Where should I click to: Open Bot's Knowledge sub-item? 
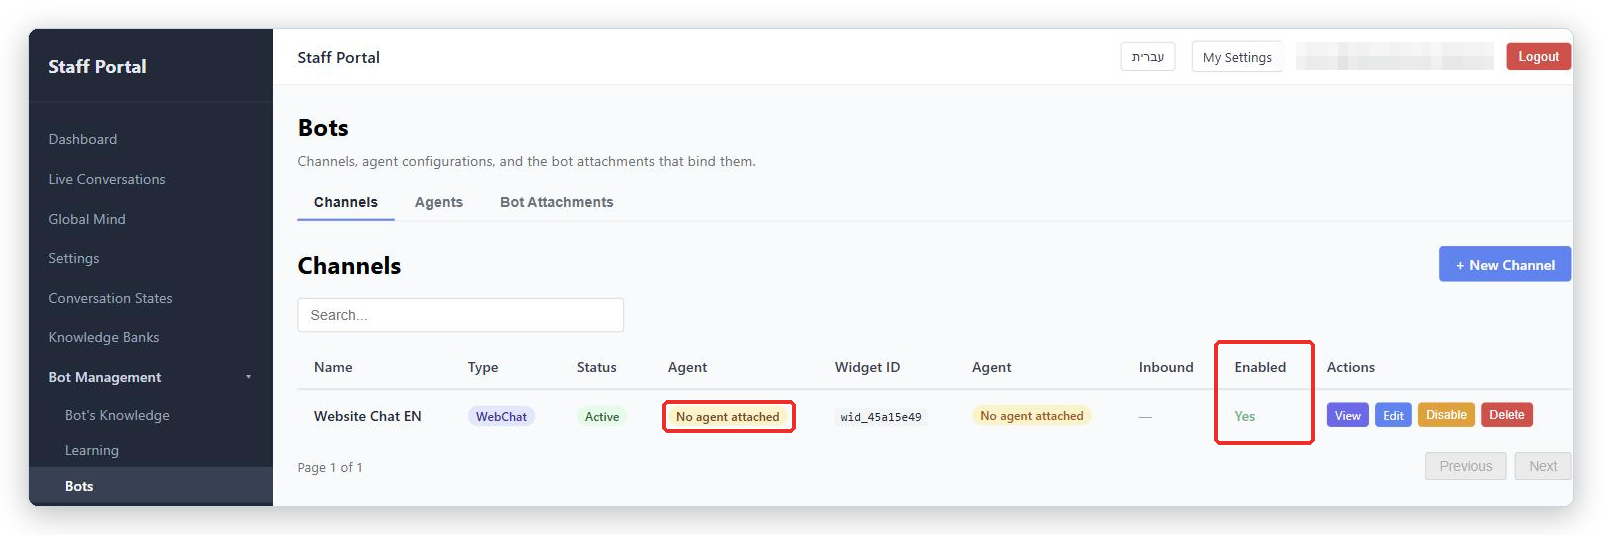117,415
